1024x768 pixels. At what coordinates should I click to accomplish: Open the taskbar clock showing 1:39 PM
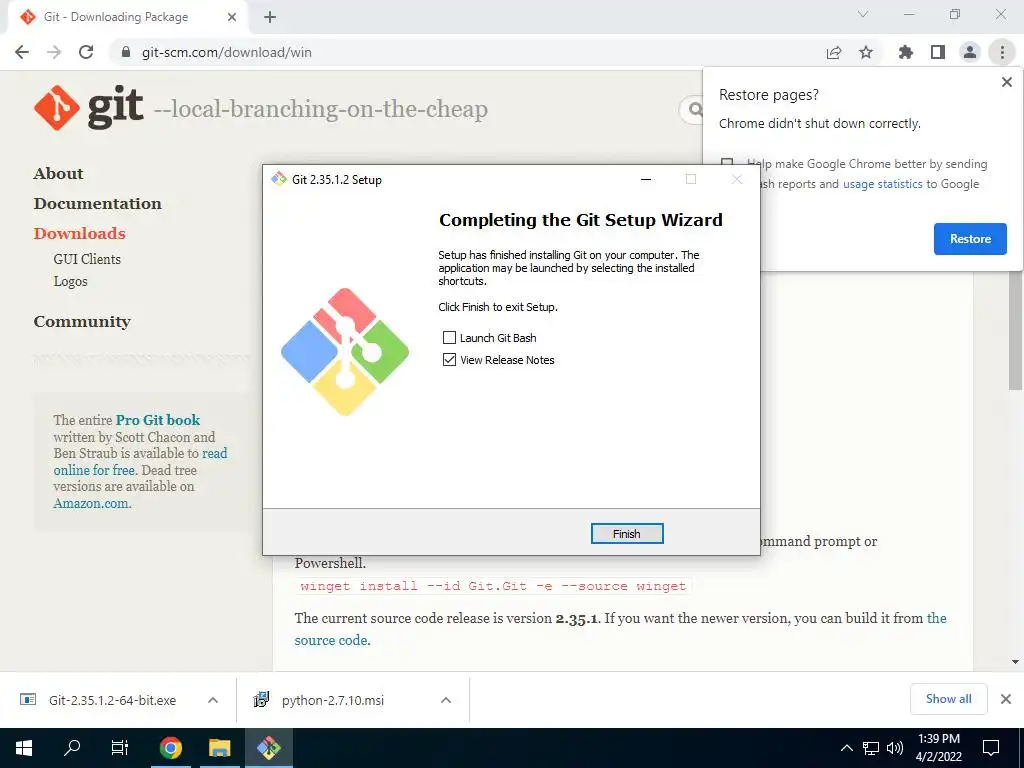click(939, 748)
